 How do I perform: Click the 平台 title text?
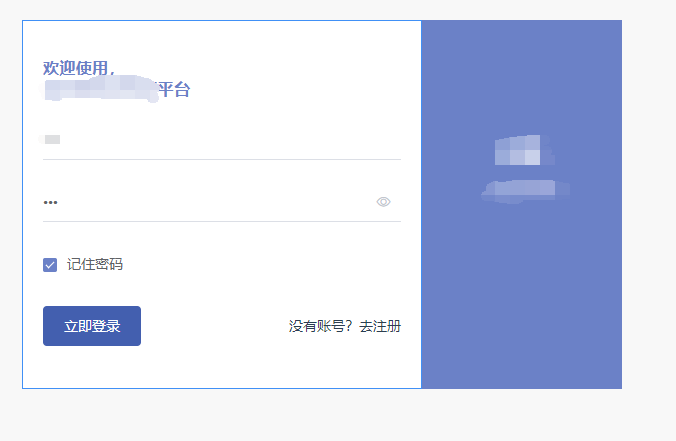point(174,89)
